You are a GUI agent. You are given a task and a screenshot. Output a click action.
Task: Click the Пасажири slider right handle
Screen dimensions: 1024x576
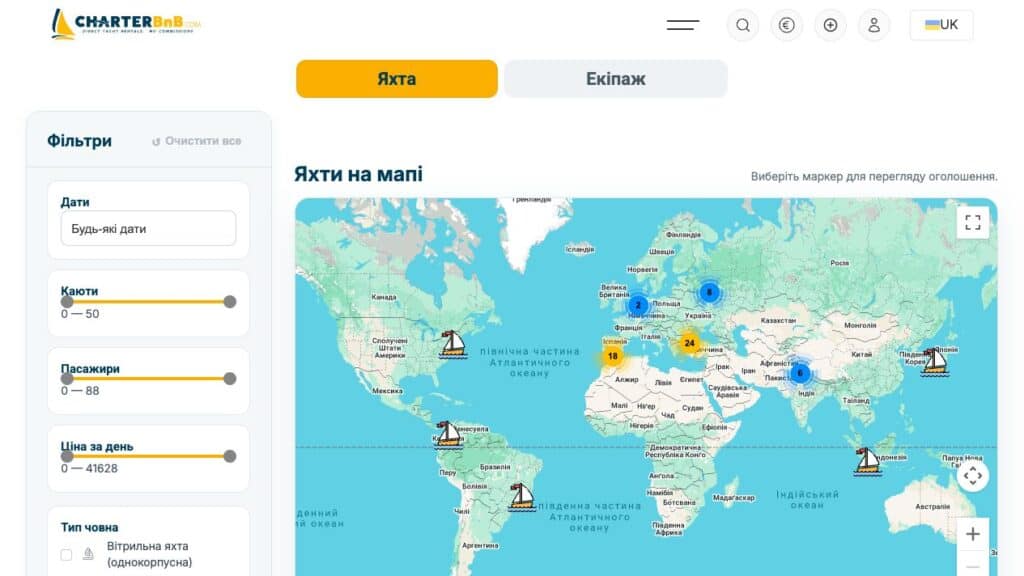[230, 379]
